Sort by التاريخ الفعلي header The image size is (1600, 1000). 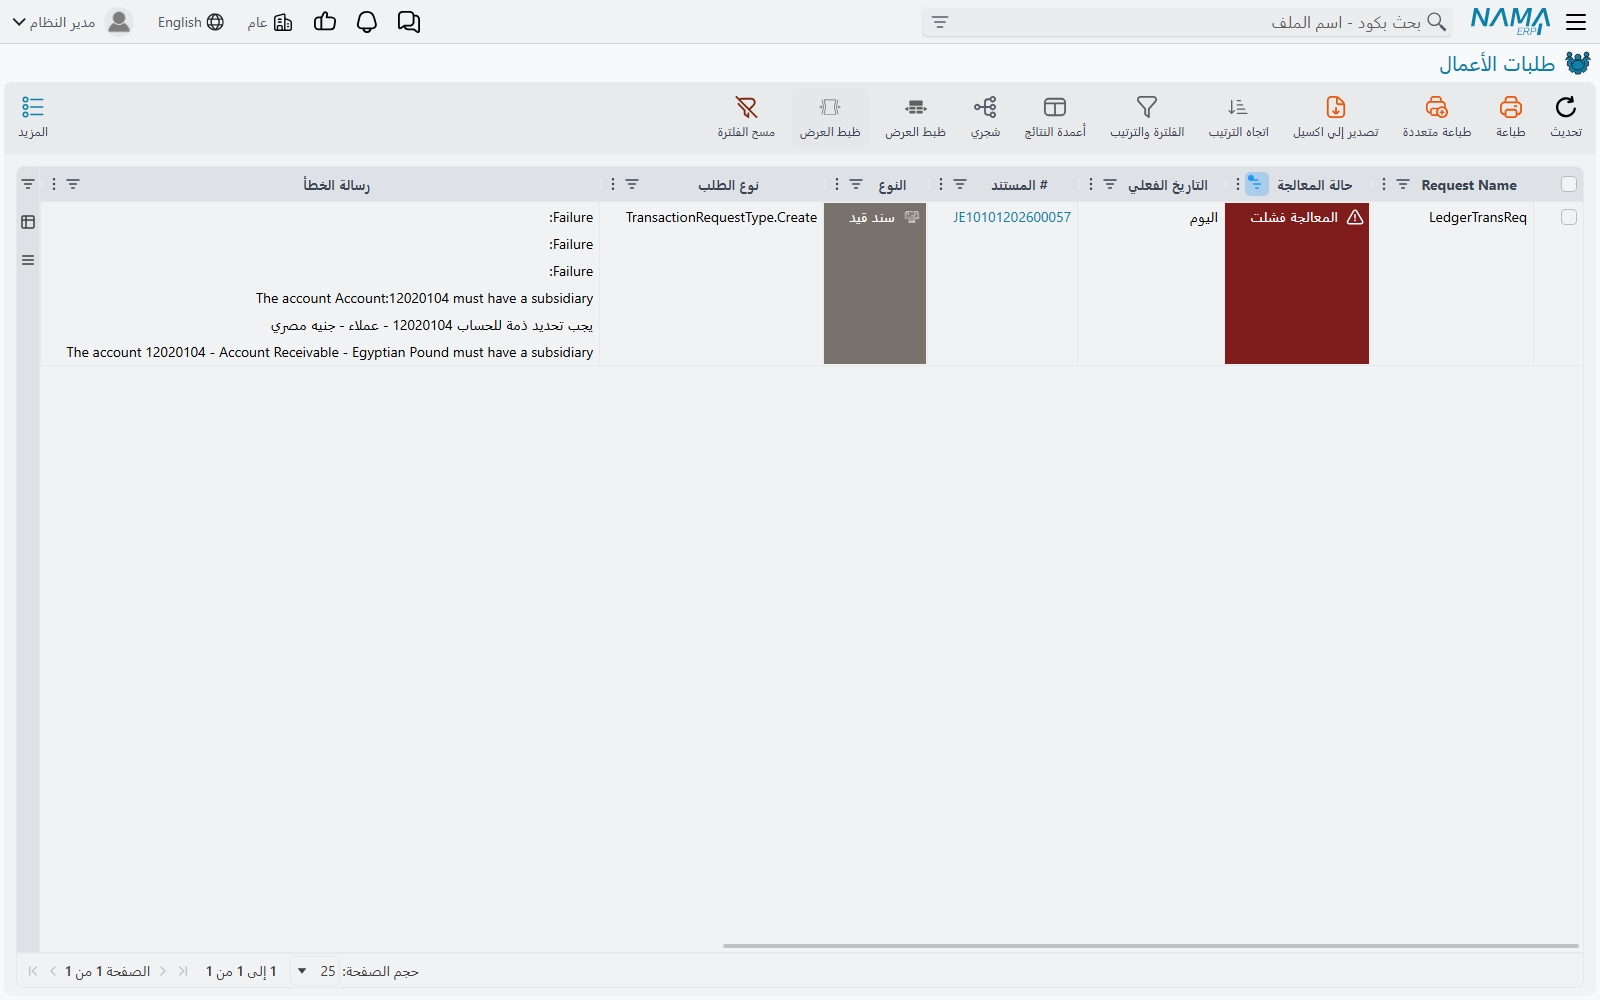coord(1168,185)
